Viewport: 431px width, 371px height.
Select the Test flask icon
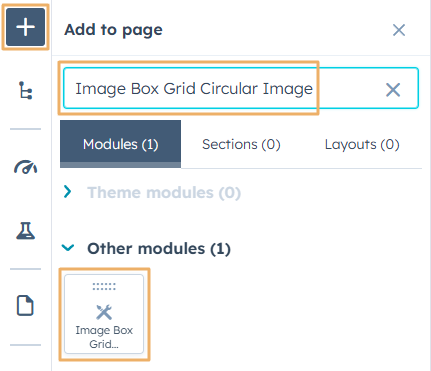tap(26, 231)
